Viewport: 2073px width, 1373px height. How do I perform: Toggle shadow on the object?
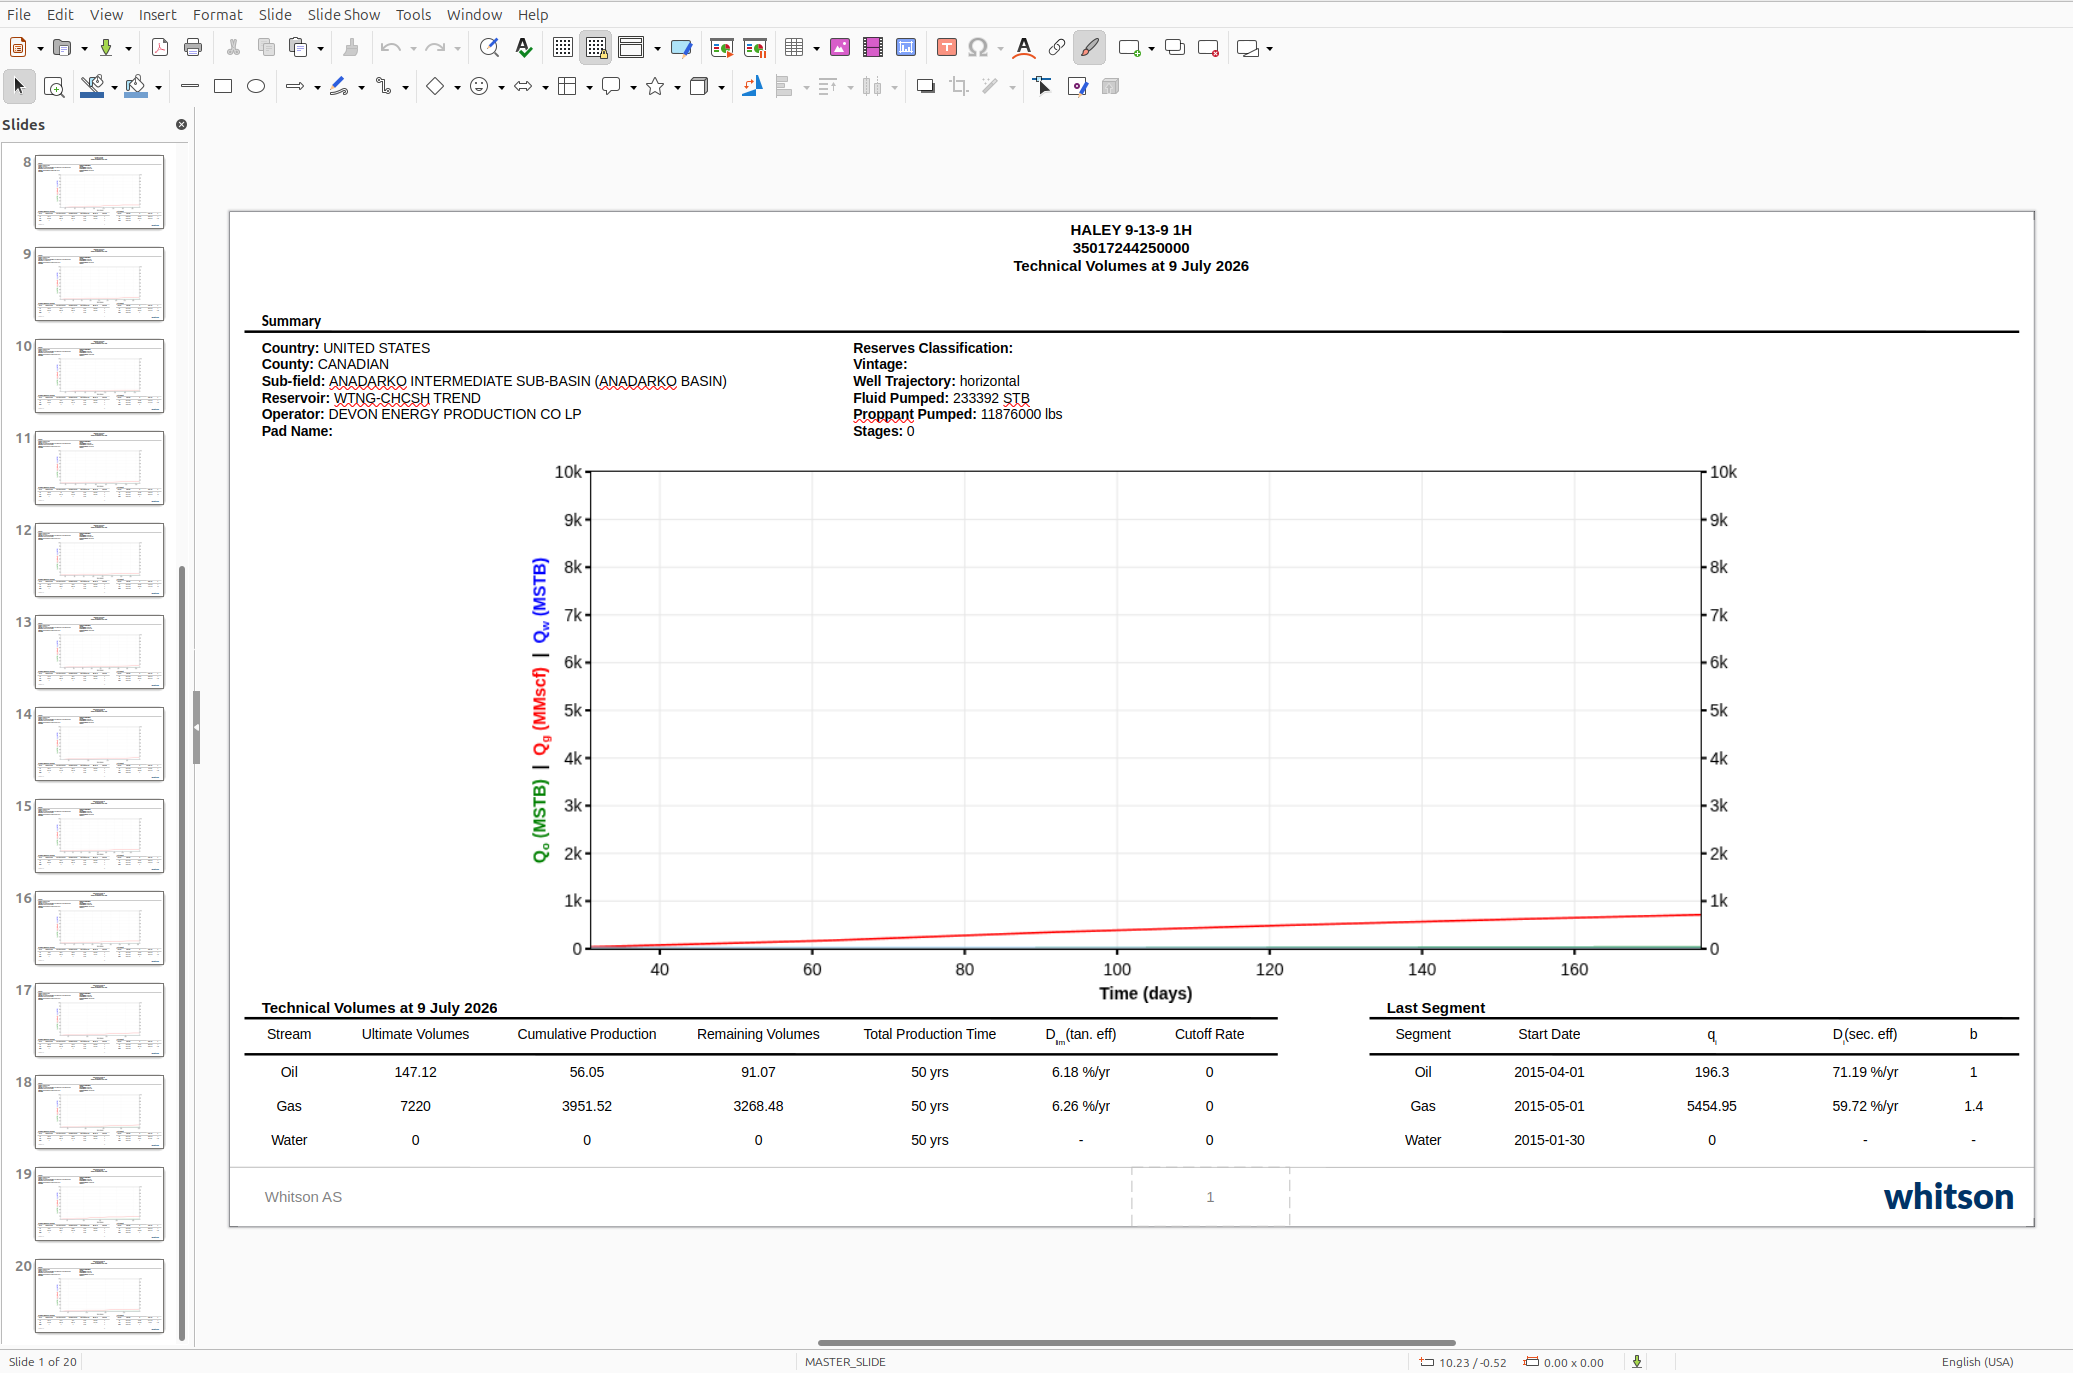926,87
